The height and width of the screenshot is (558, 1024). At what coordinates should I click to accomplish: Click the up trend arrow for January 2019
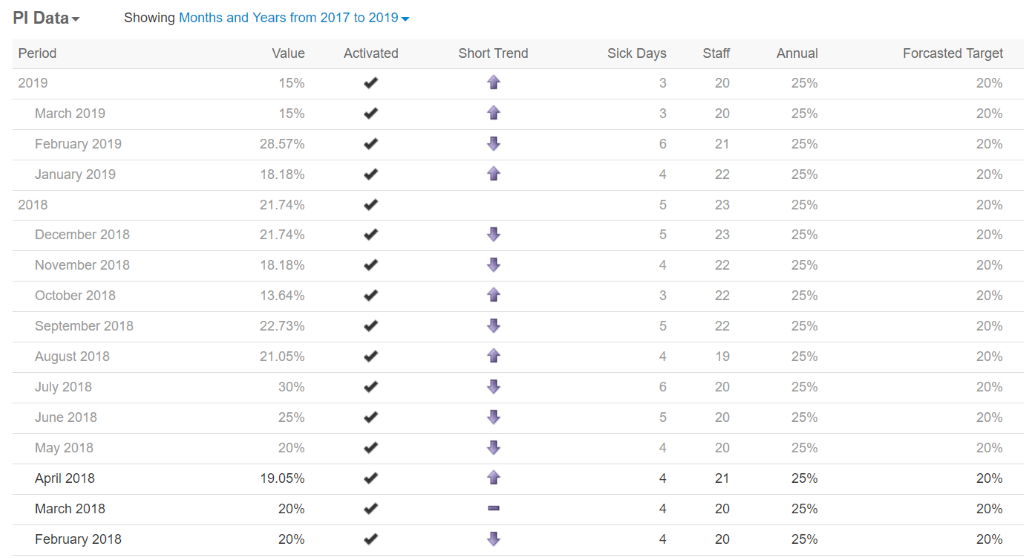click(494, 174)
